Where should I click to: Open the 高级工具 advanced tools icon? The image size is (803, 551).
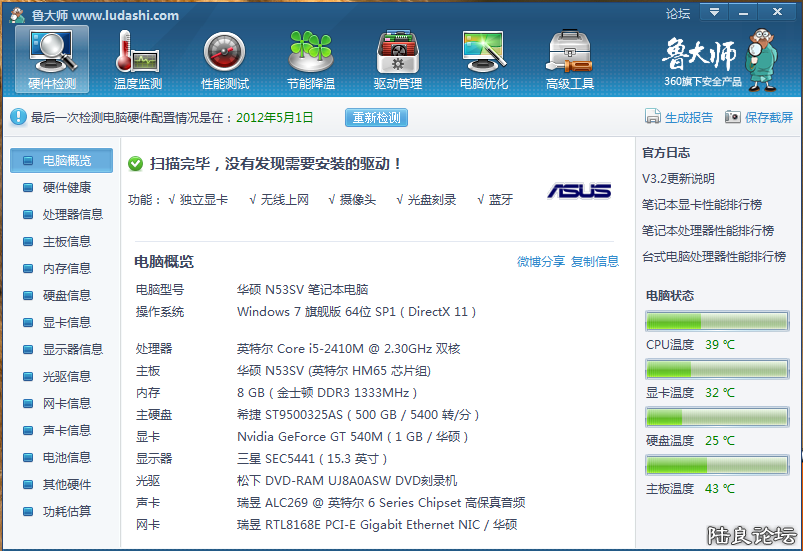tap(569, 52)
